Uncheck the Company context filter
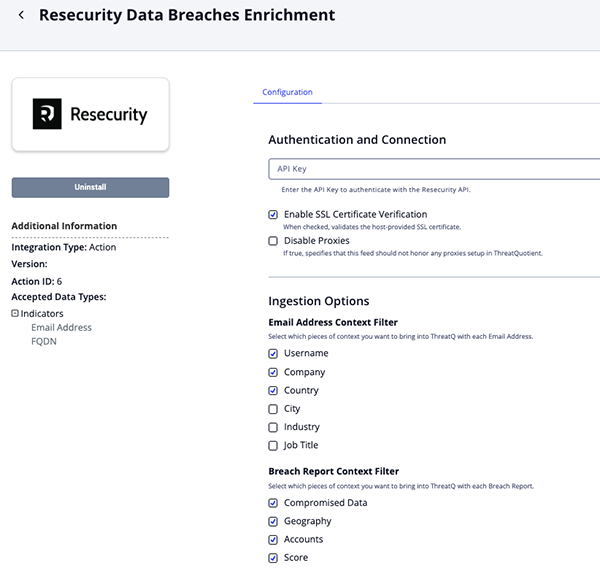 [x=273, y=372]
